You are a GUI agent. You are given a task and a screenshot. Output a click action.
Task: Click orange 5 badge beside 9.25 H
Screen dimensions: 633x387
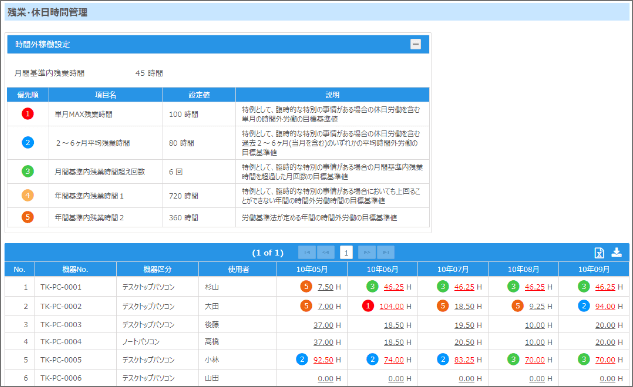tap(518, 306)
